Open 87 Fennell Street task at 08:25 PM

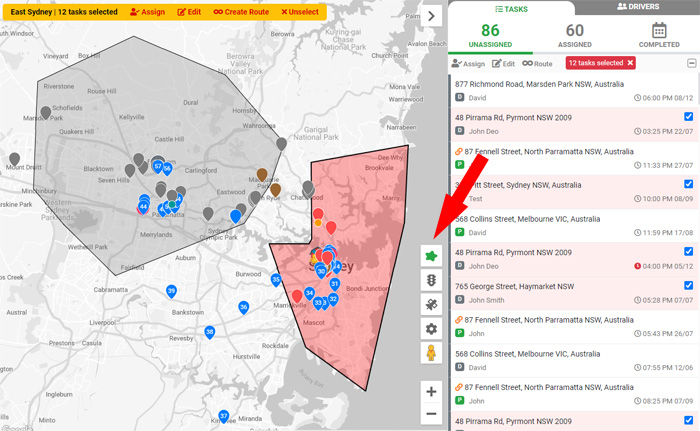(574, 393)
